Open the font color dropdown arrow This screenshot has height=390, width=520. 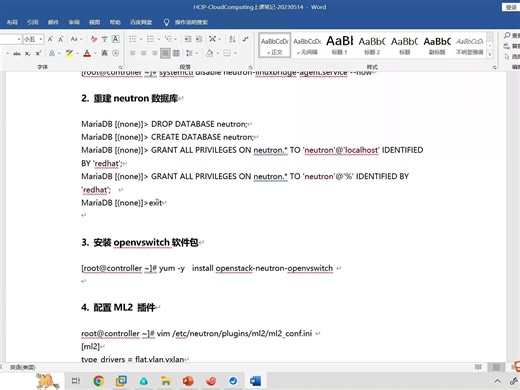coord(95,53)
